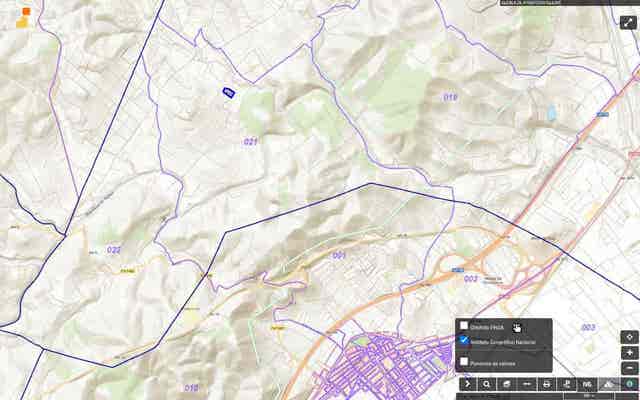640x400 pixels.
Task: Click the information icon in toolbar
Action: (x=629, y=384)
